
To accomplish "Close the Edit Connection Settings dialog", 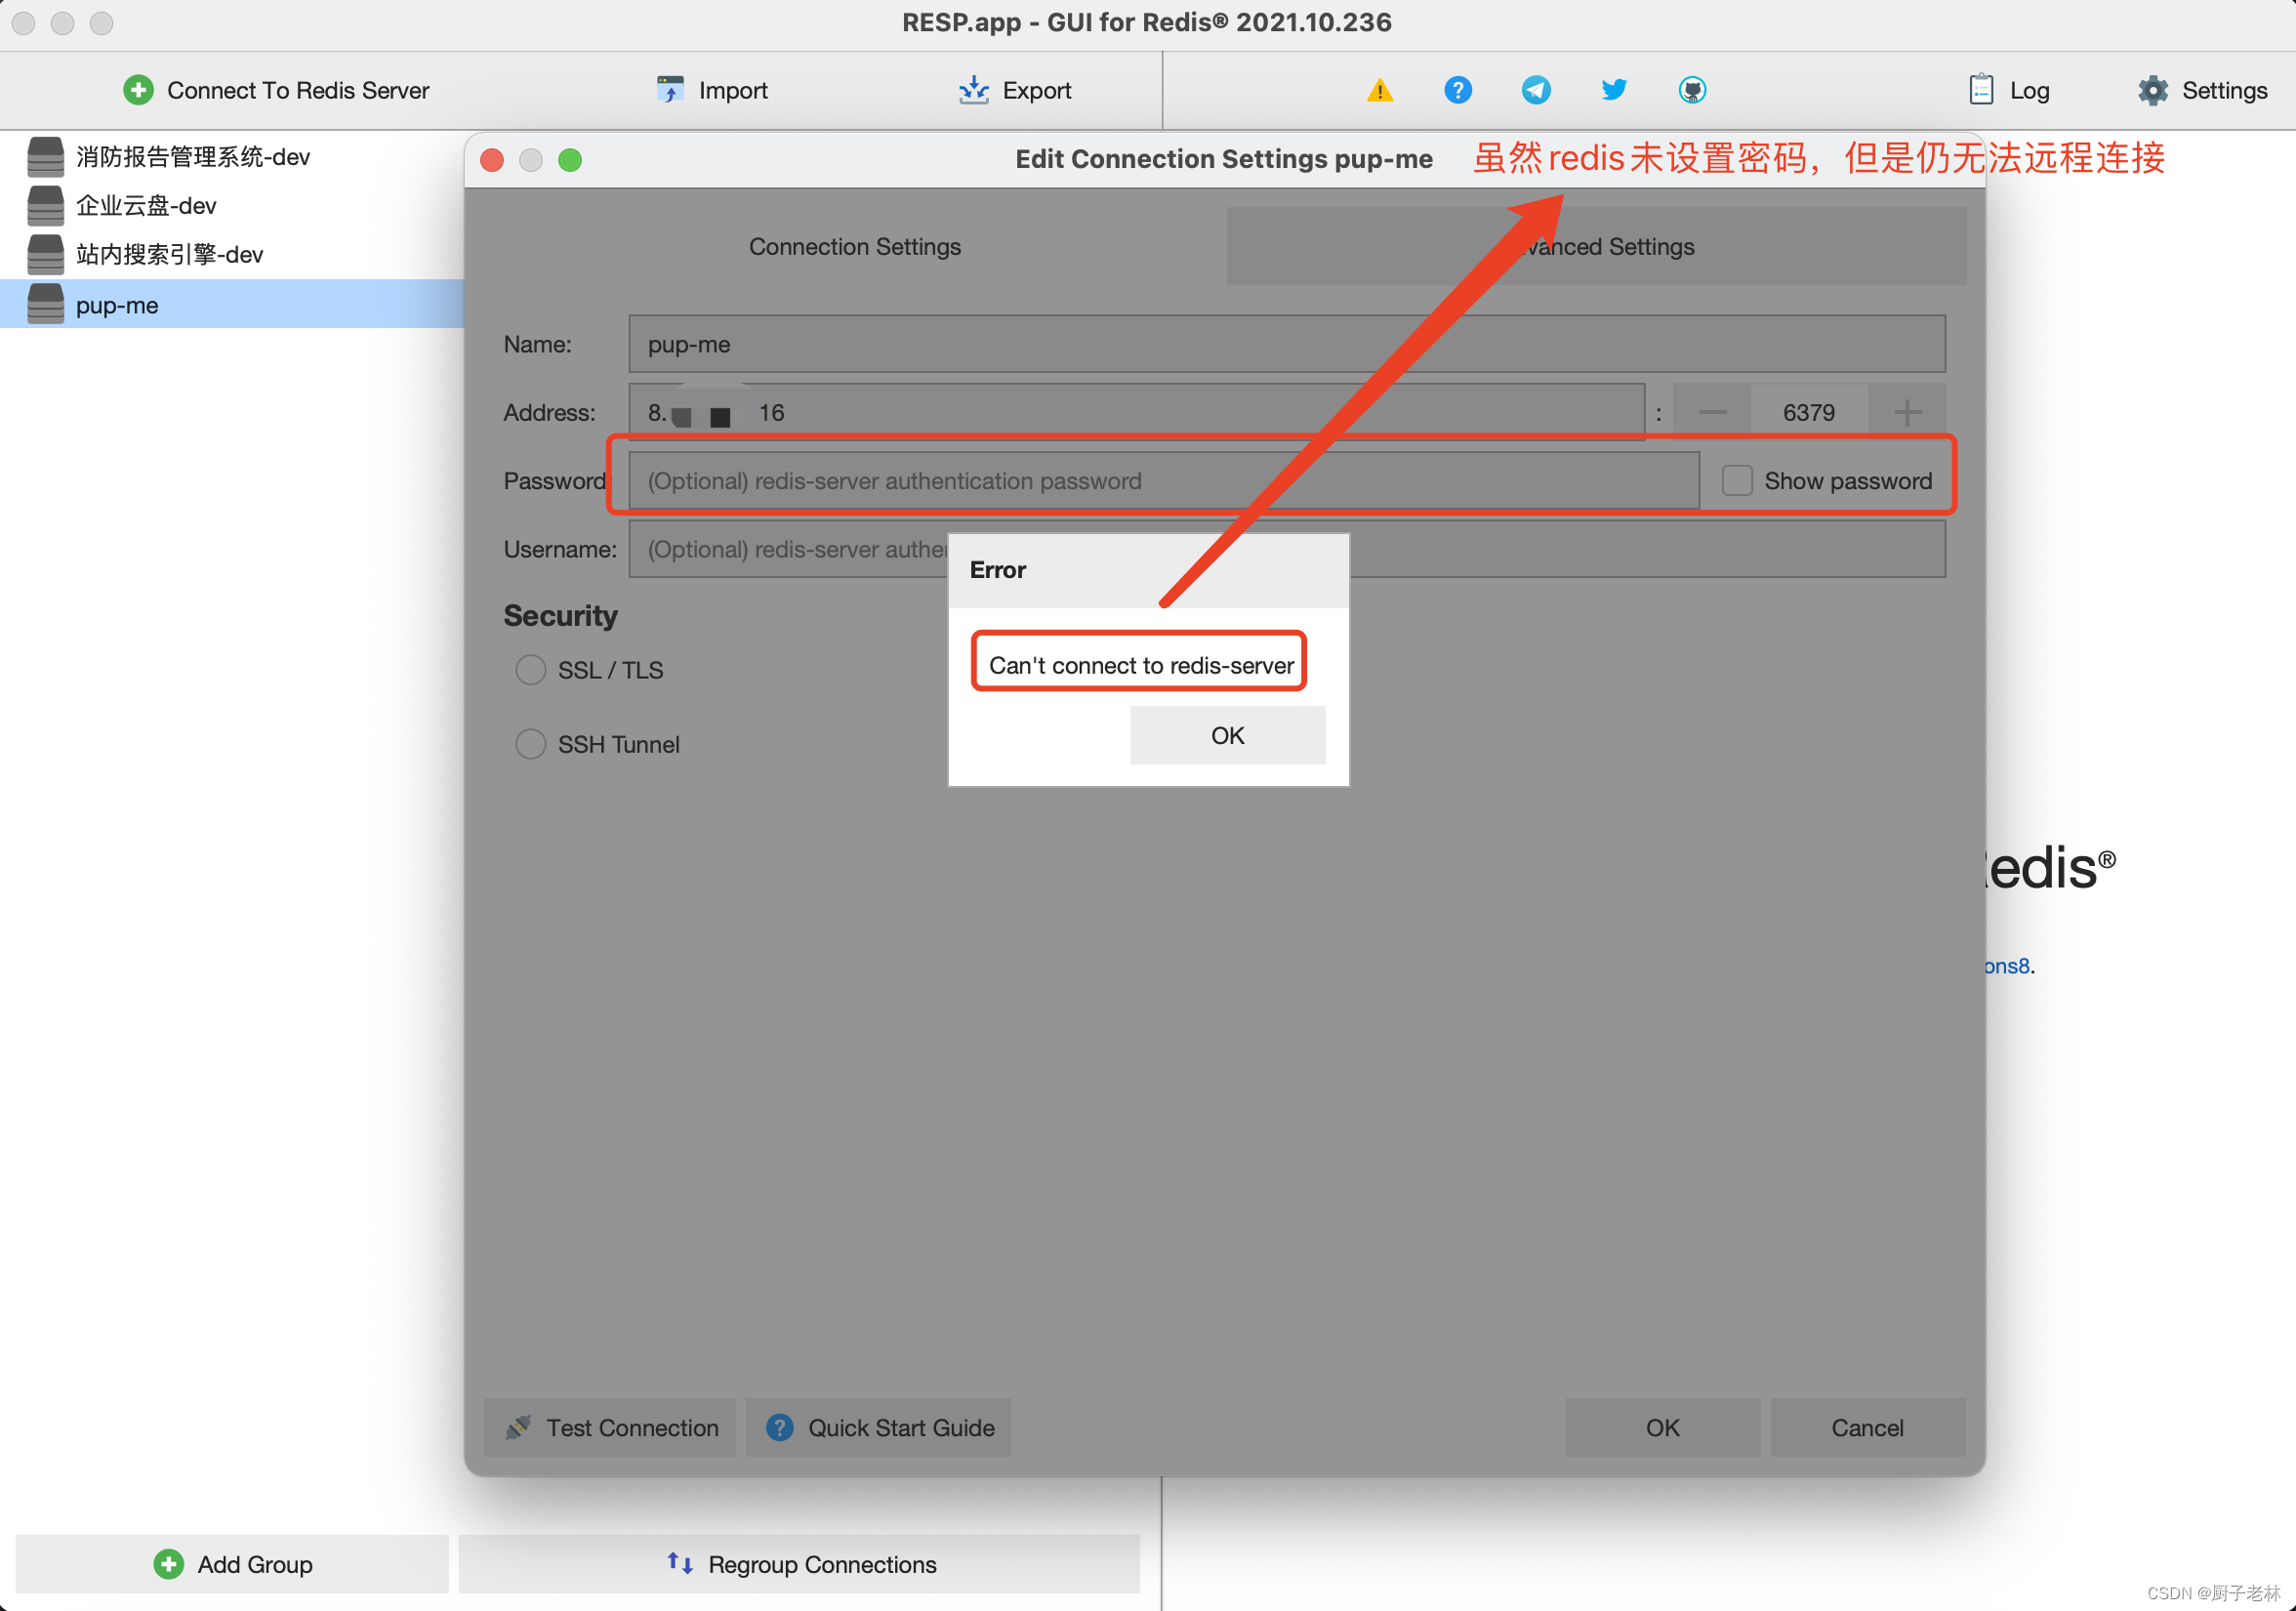I will click(492, 159).
